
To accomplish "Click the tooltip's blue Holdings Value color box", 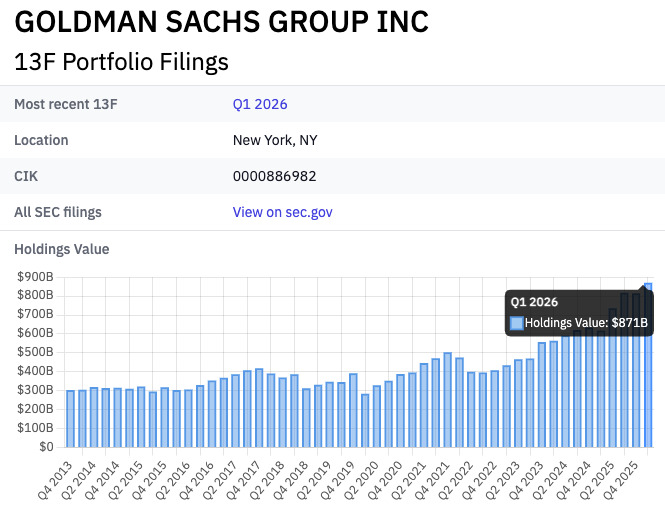I will pos(517,323).
